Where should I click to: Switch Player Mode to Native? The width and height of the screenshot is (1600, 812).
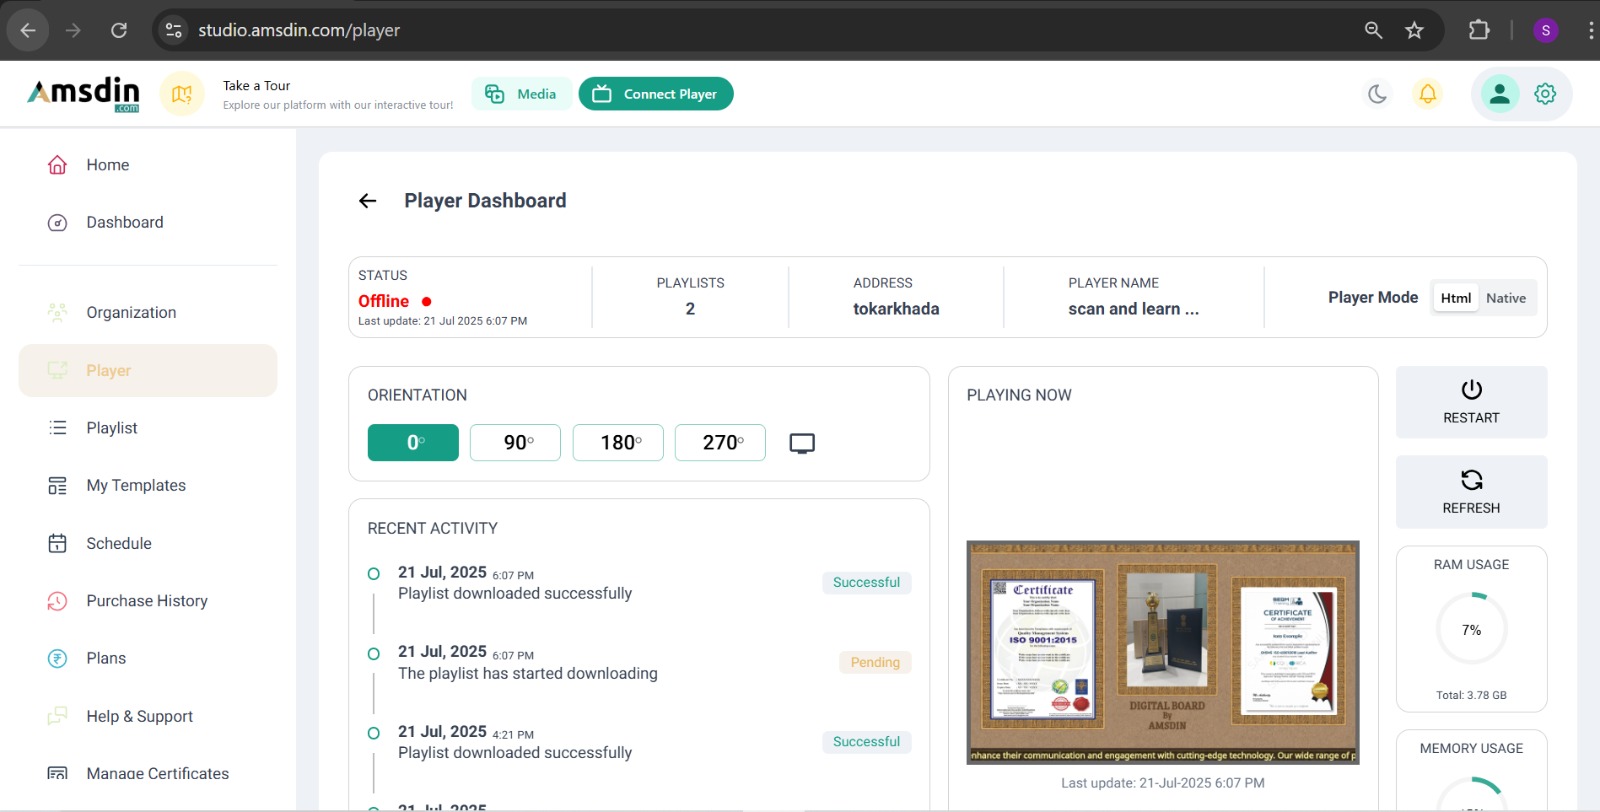click(1506, 298)
